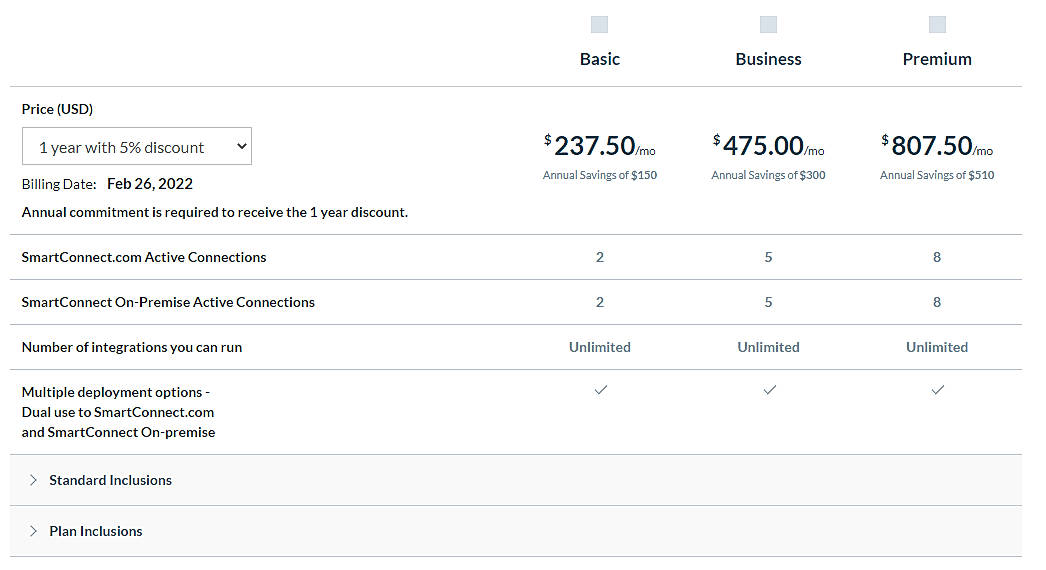This screenshot has height=570, width=1046.
Task: Click the Premium plan heading
Action: pyautogui.click(x=937, y=59)
